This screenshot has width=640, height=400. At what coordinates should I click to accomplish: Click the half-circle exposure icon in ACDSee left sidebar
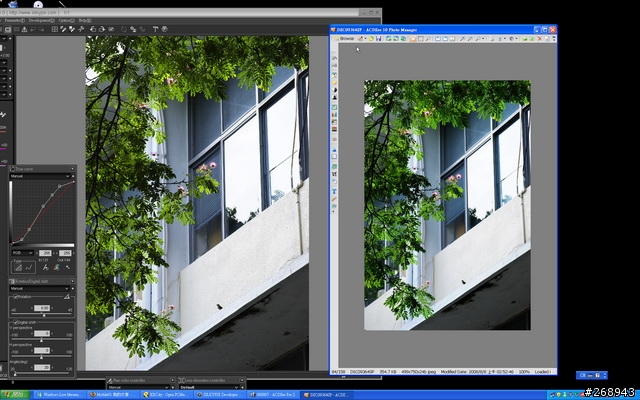[x=334, y=90]
